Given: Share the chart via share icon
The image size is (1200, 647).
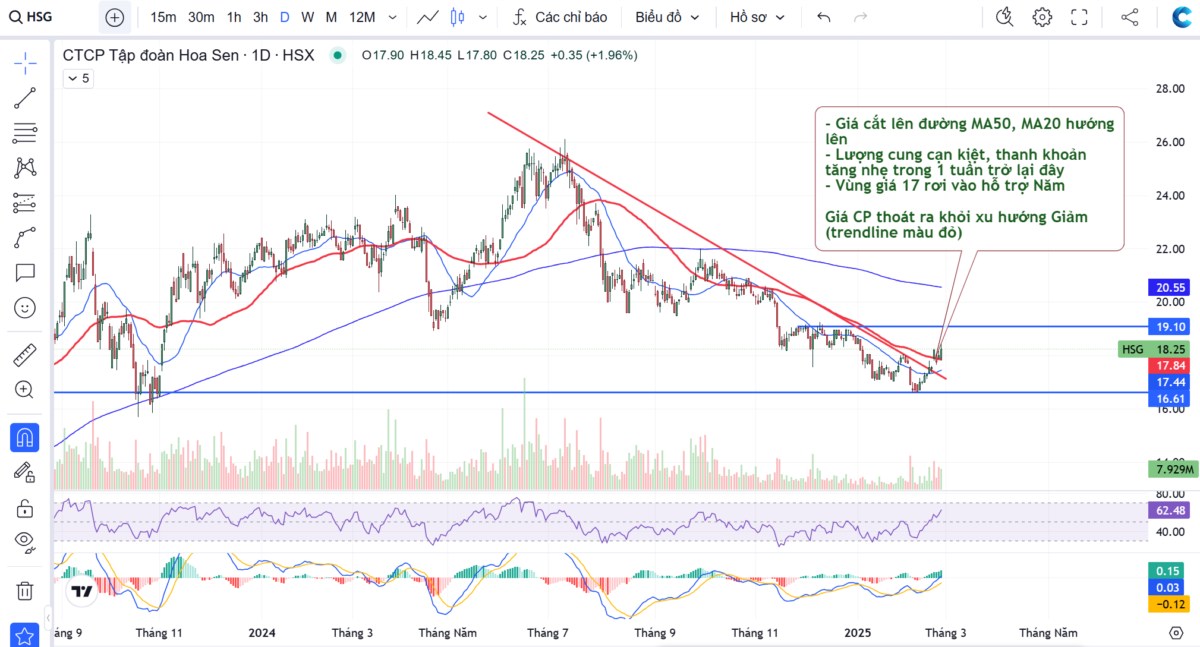Looking at the screenshot, I should tap(1130, 17).
